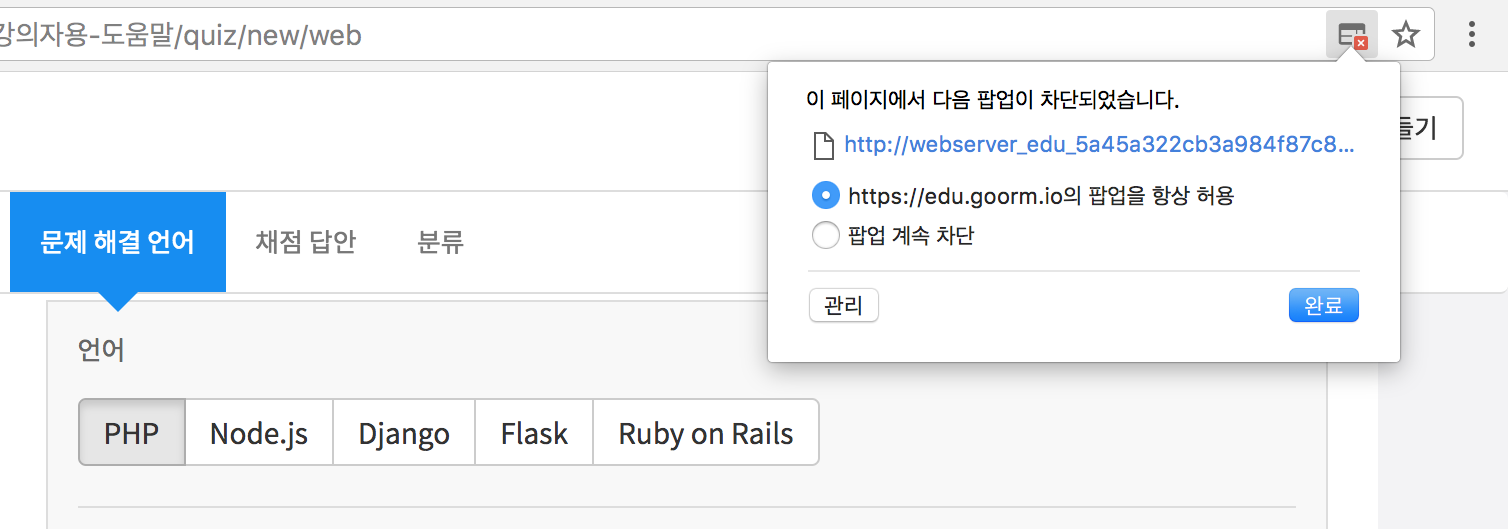Open the Chrome three-dot menu
This screenshot has height=529, width=1508.
point(1472,35)
